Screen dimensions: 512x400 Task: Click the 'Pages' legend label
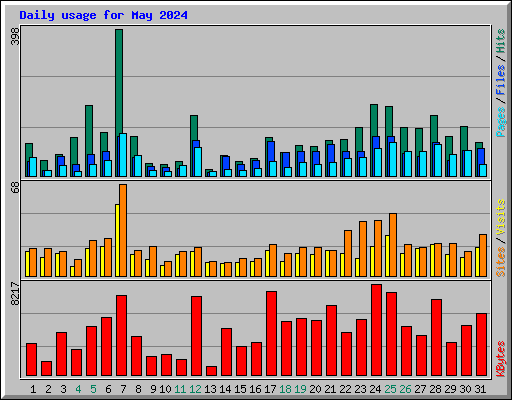click(501, 122)
